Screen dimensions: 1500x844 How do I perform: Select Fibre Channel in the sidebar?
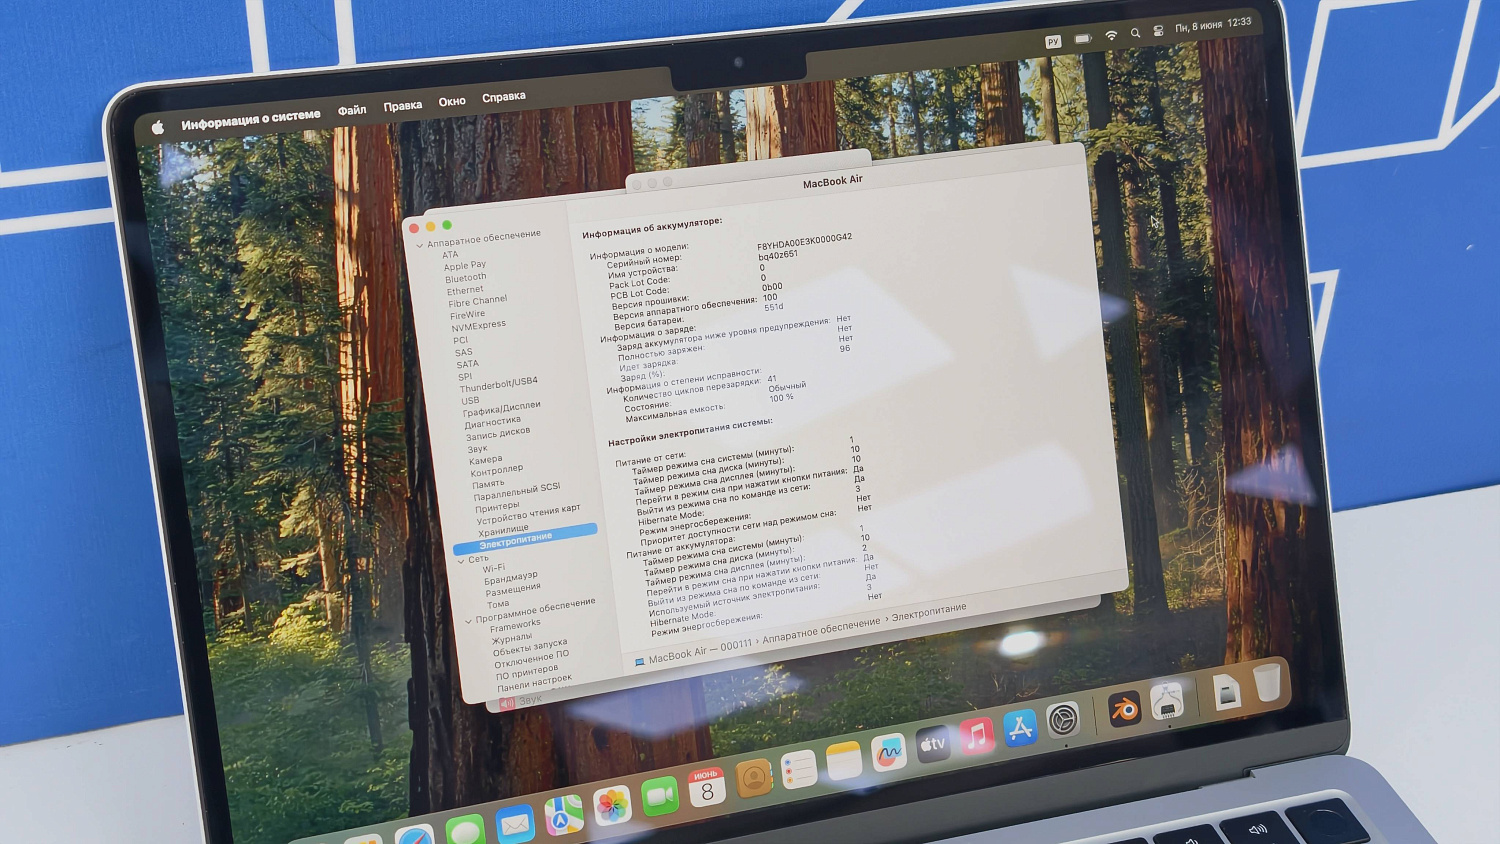coord(478,301)
